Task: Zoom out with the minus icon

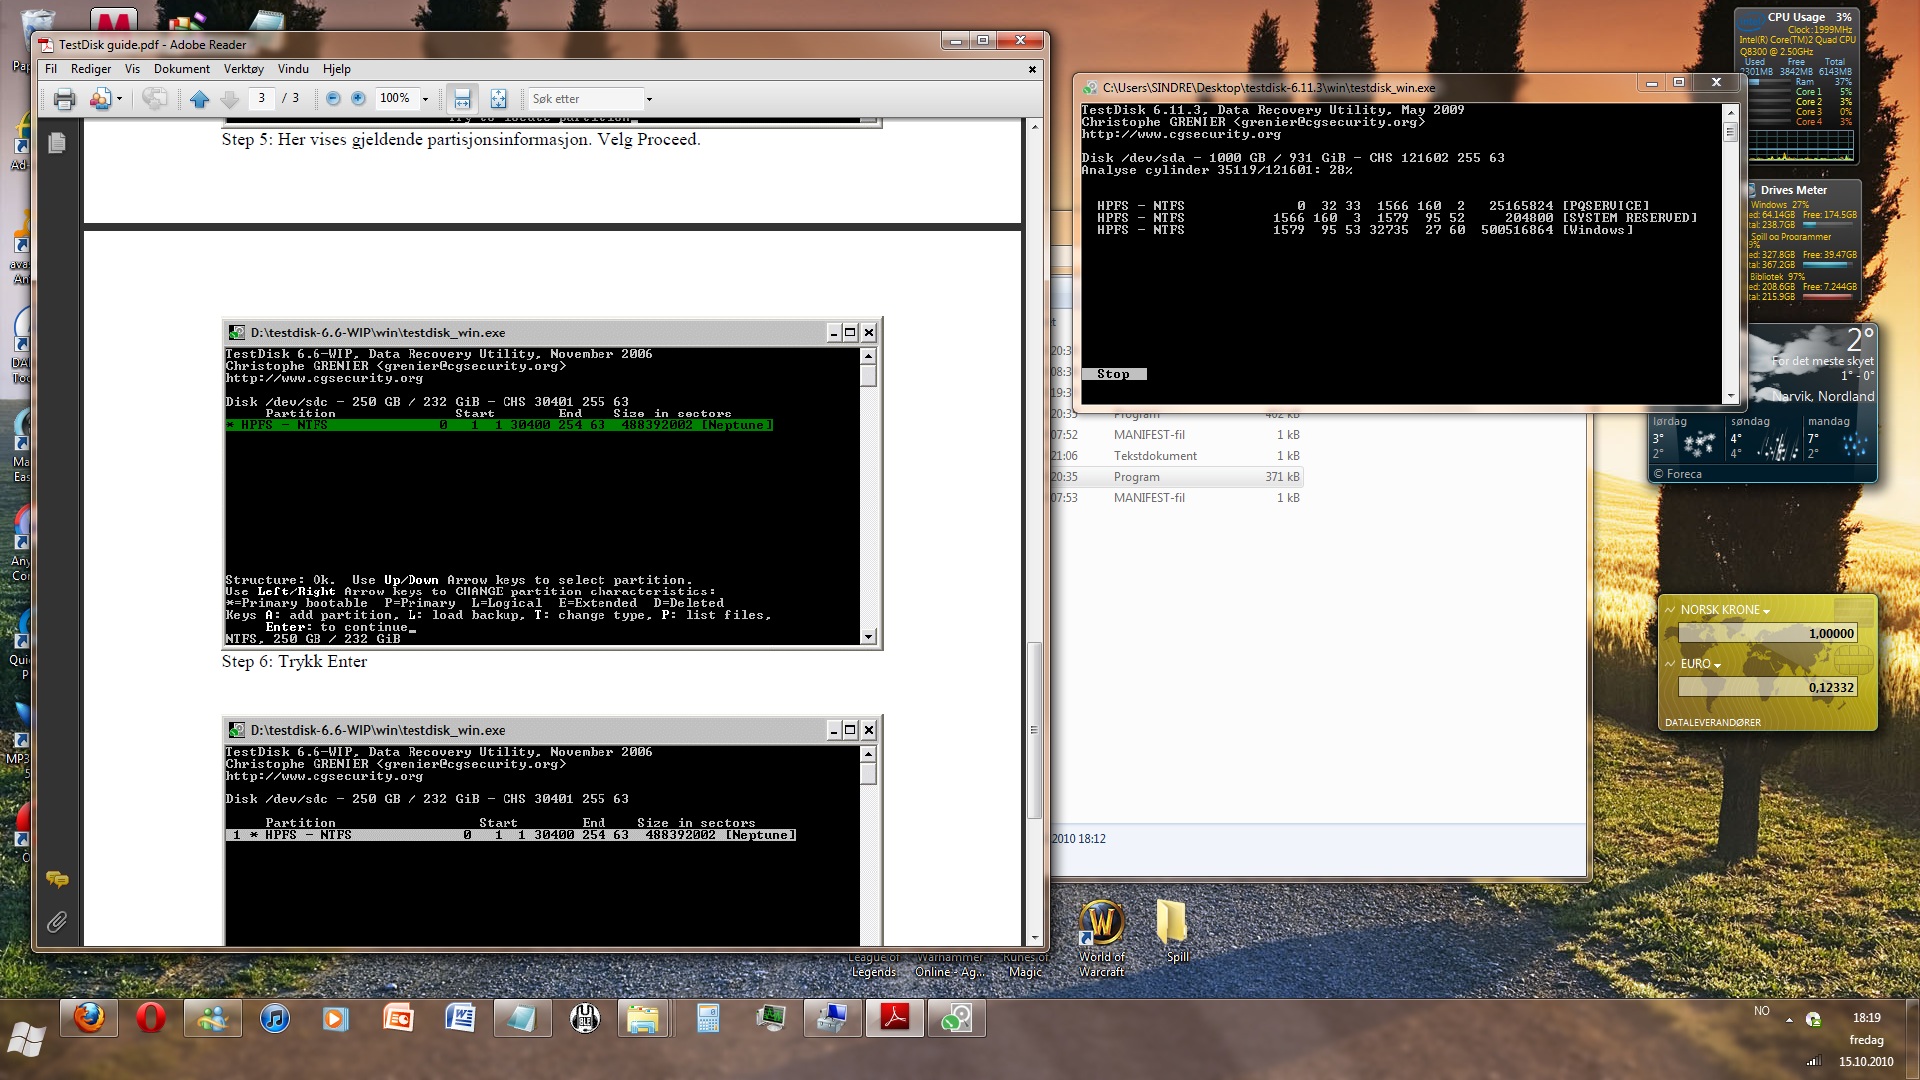Action: click(x=333, y=98)
